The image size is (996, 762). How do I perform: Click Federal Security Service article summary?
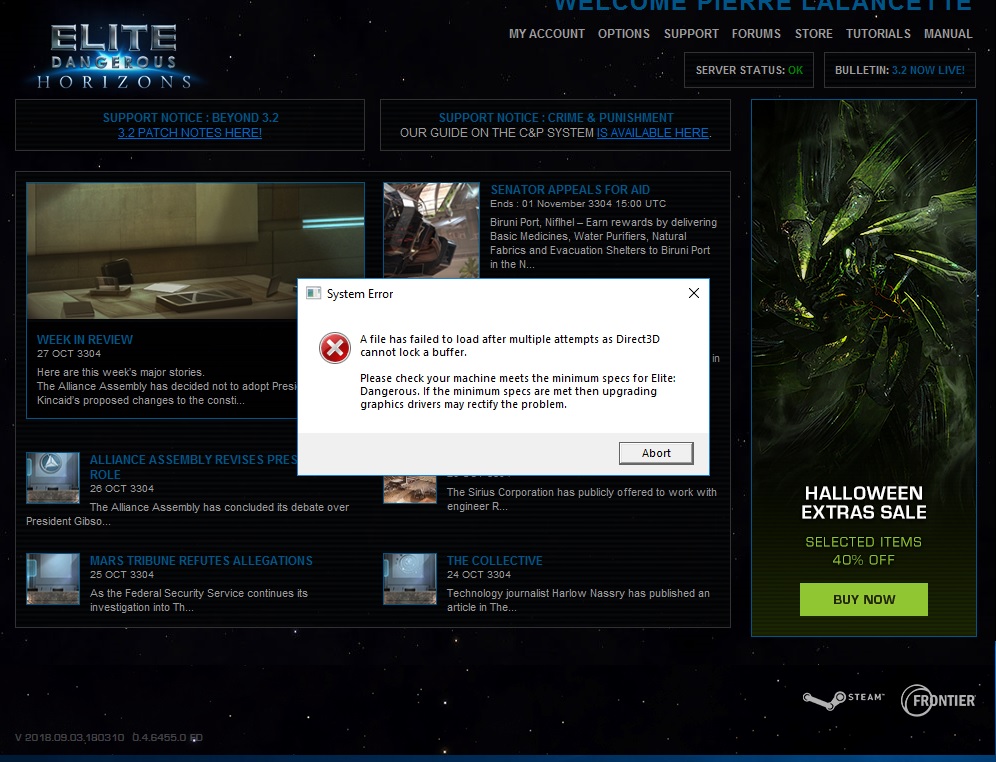pyautogui.click(x=199, y=600)
